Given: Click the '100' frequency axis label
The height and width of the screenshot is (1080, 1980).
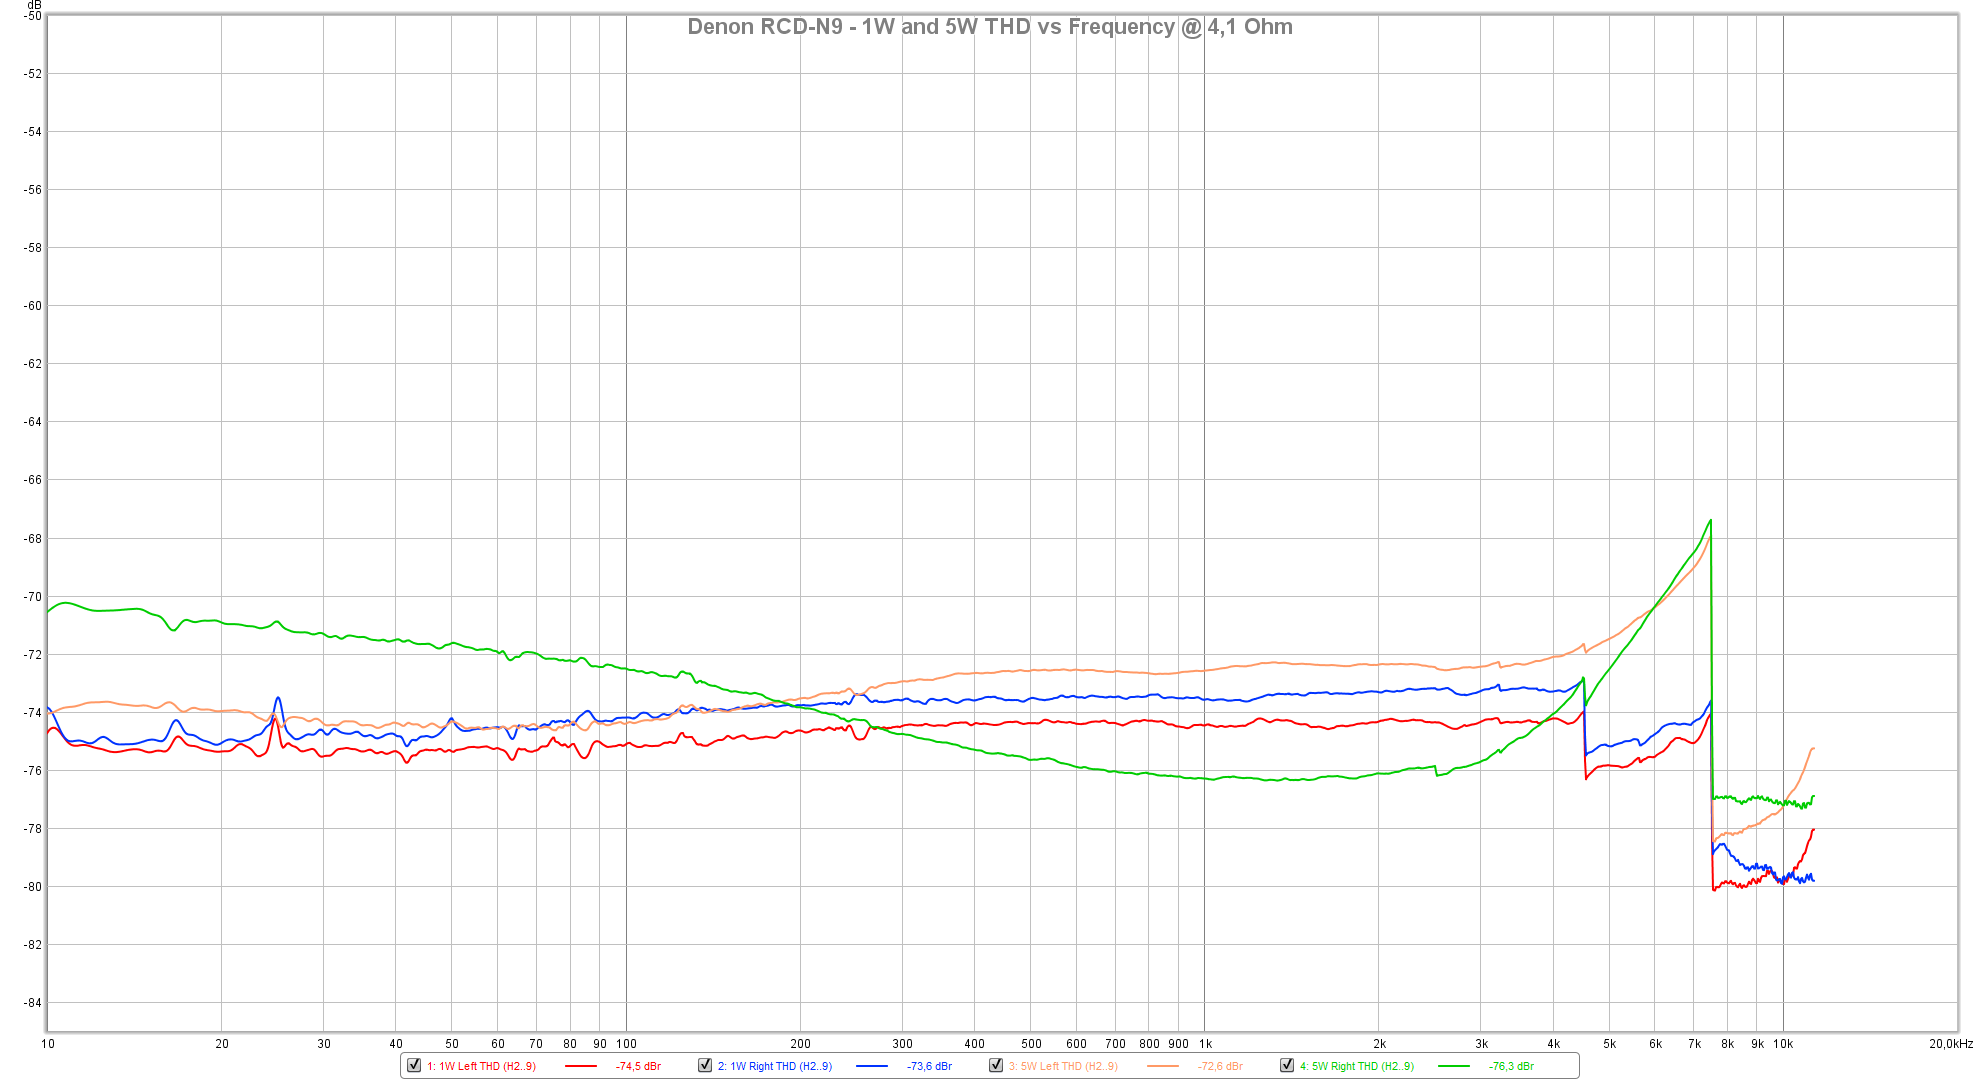Looking at the screenshot, I should [x=626, y=1044].
